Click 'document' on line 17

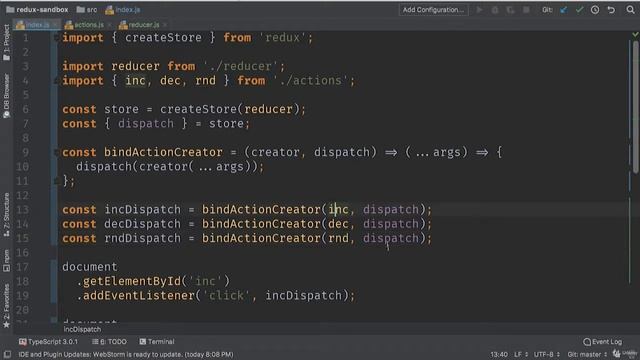[x=90, y=267]
